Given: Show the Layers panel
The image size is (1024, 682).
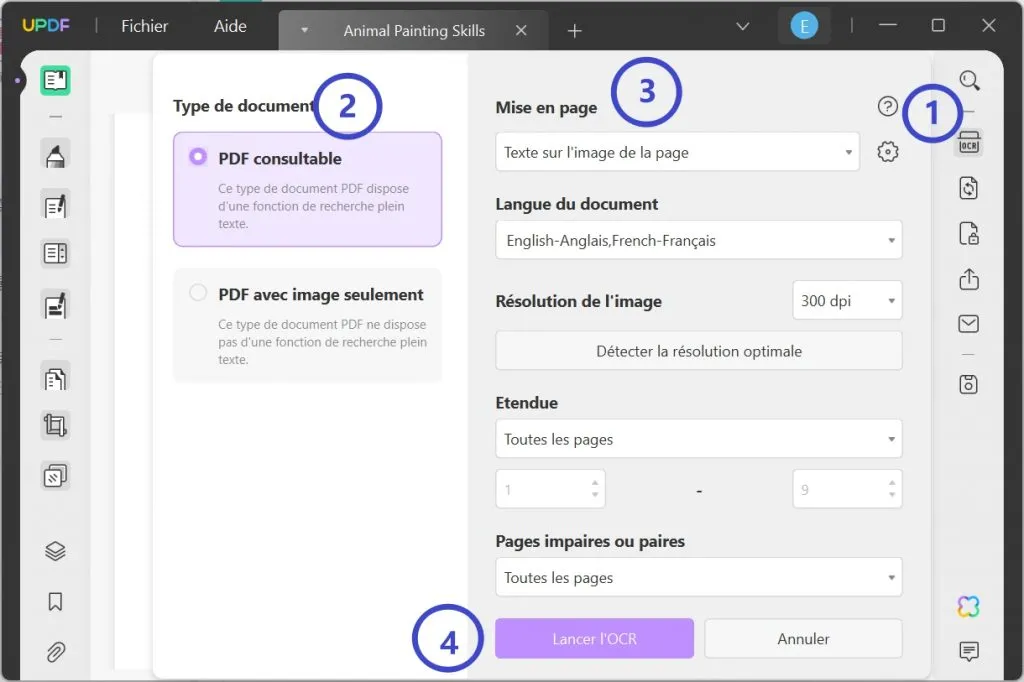Looking at the screenshot, I should point(56,551).
